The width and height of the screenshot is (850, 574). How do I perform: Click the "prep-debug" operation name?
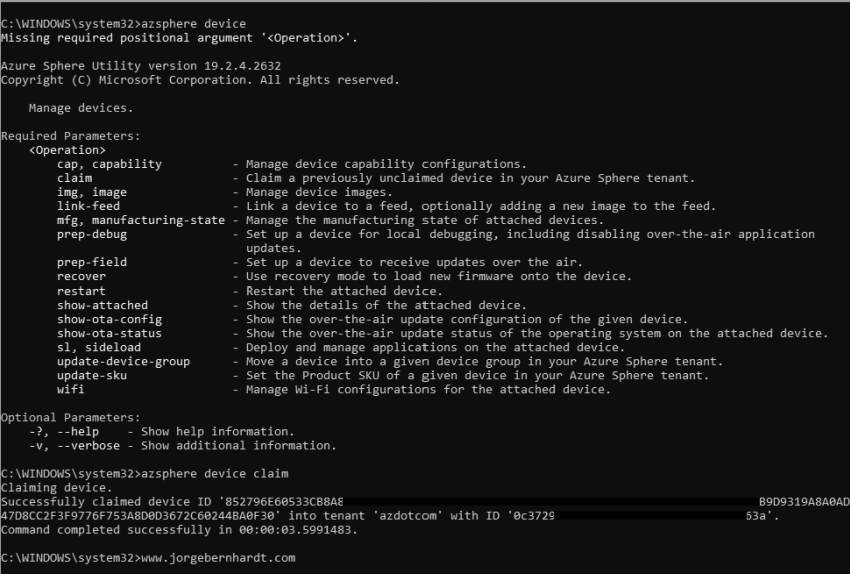point(92,234)
